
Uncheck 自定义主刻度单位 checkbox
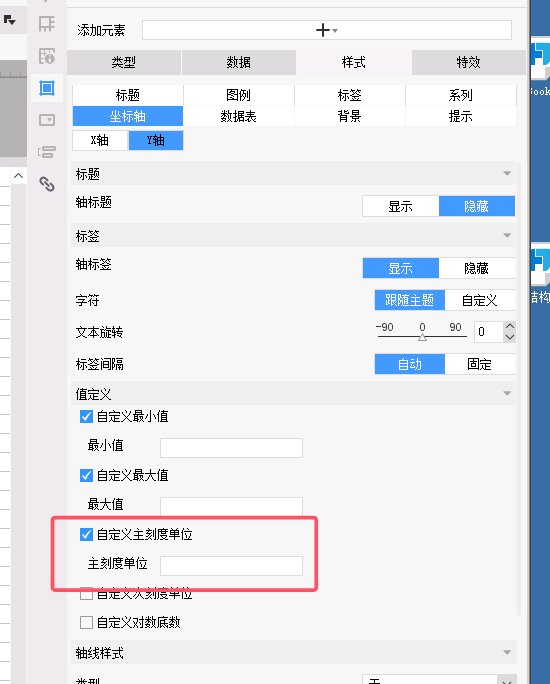coord(86,534)
